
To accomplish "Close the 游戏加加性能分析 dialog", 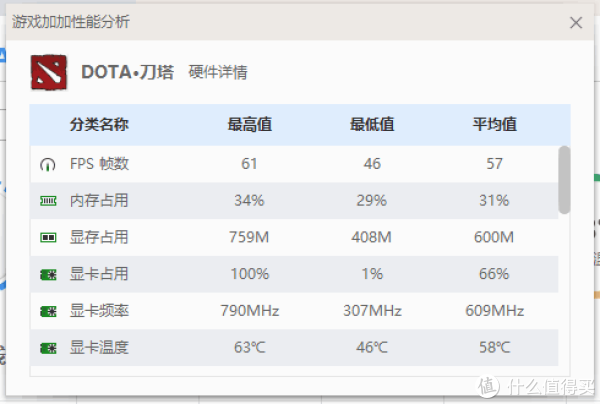I will [576, 23].
